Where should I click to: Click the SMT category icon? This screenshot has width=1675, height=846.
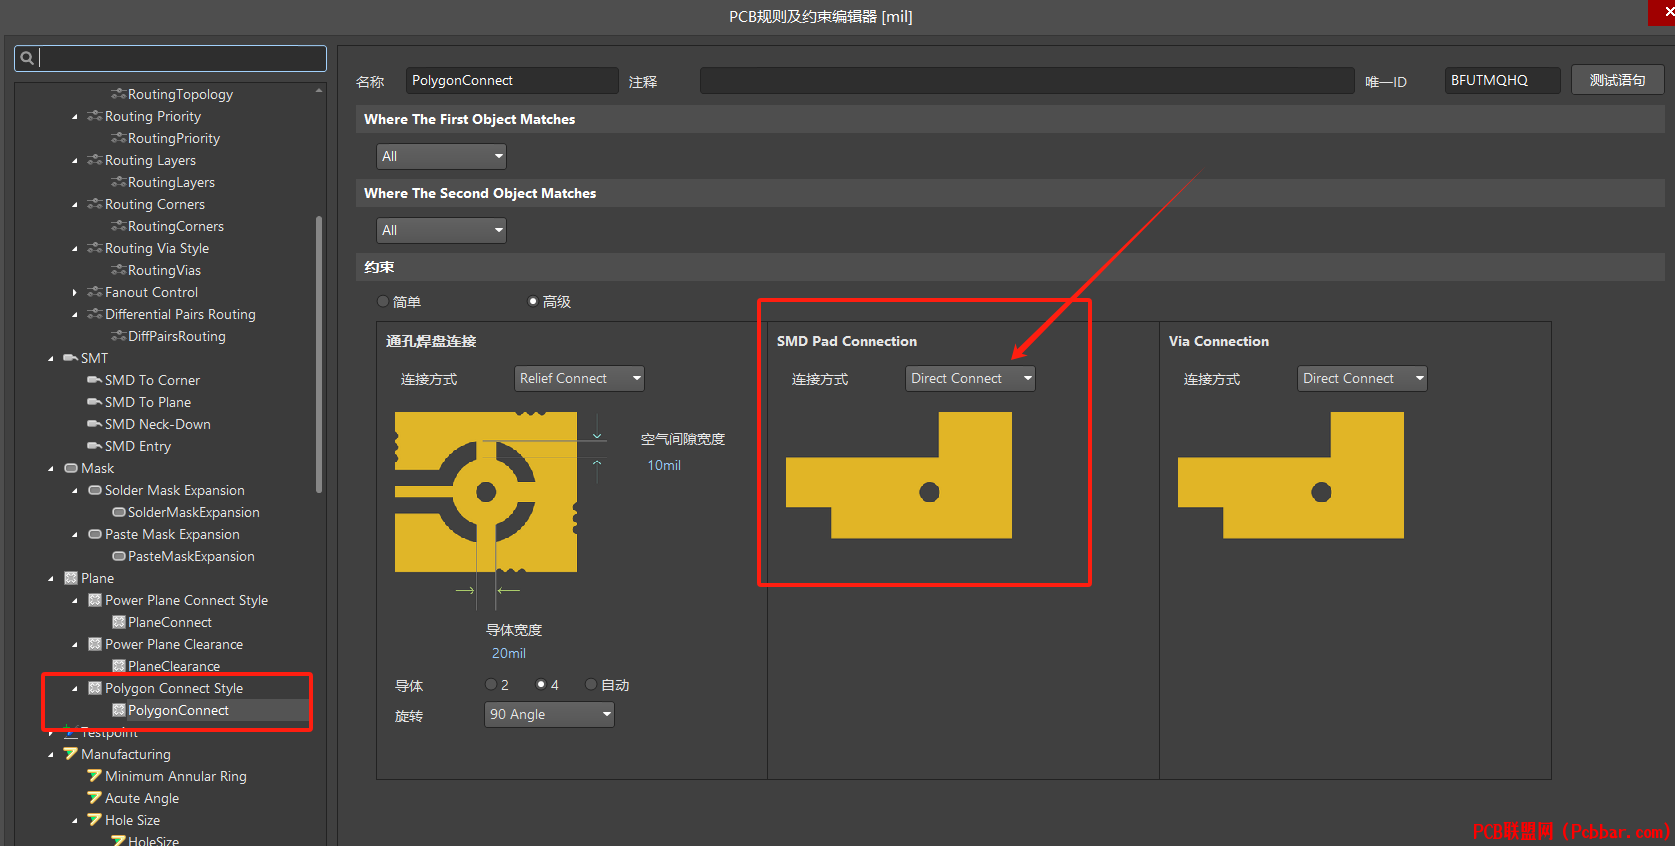pos(71,358)
